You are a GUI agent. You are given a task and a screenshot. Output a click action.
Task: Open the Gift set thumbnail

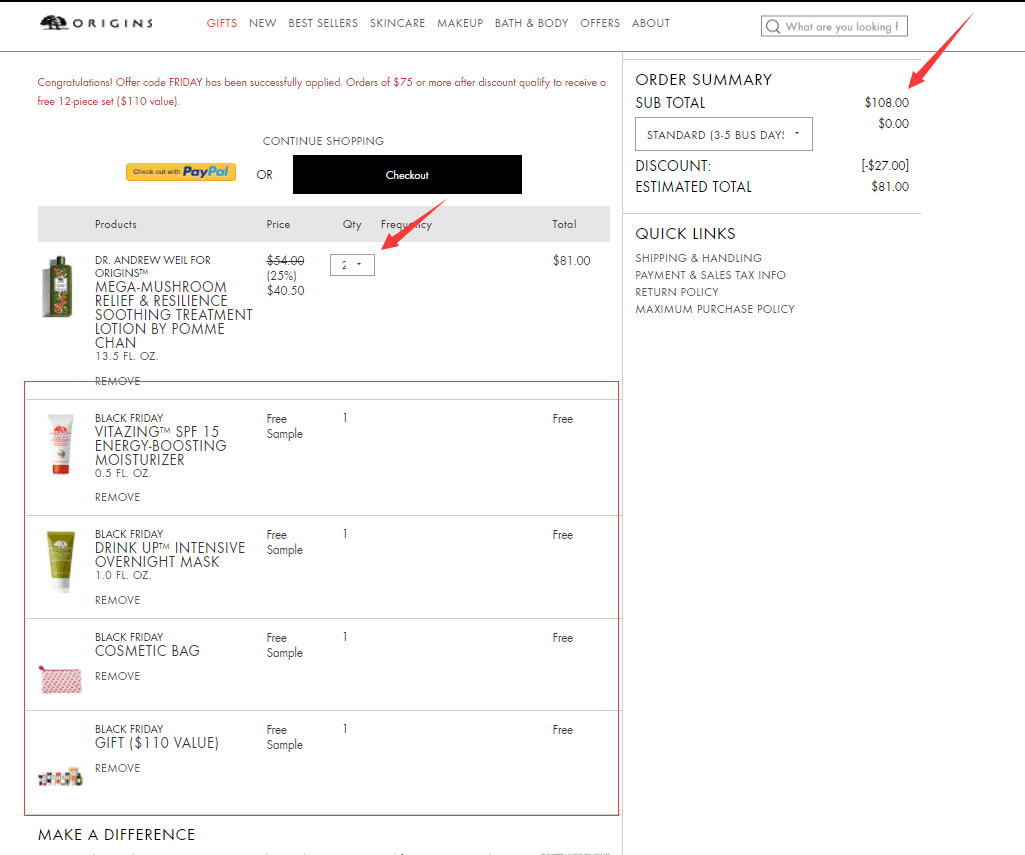click(x=60, y=777)
